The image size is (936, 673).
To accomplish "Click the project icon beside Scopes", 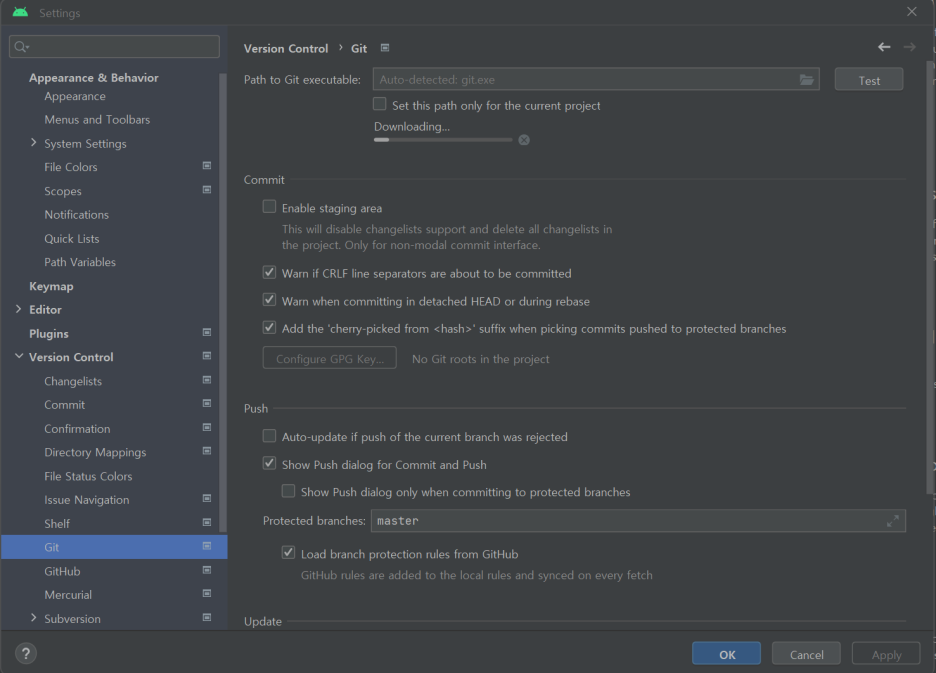I will point(207,189).
